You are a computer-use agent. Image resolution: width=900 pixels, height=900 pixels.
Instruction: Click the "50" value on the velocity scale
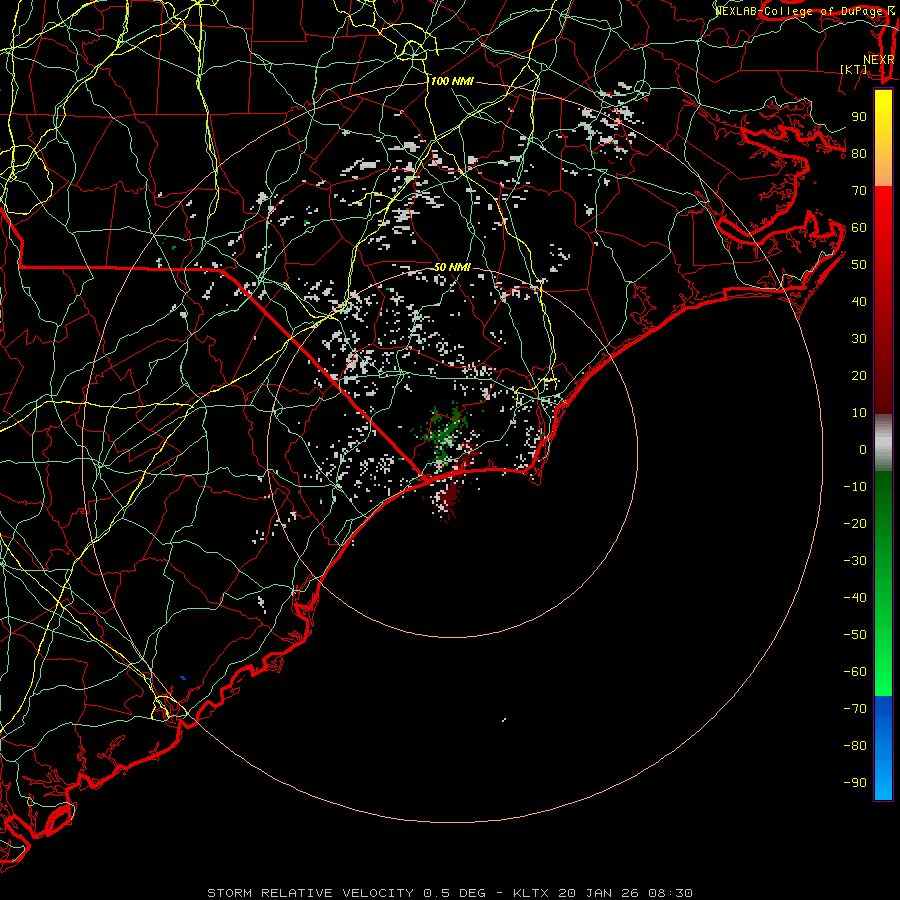859,265
